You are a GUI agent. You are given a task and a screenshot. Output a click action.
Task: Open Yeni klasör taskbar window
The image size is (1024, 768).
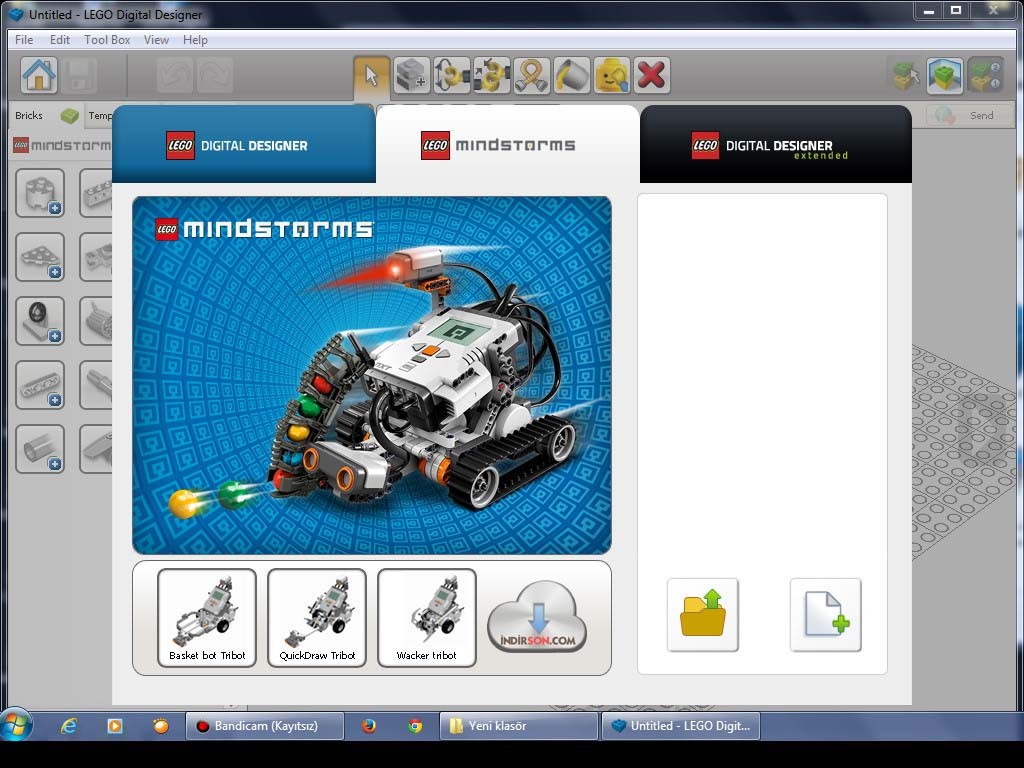[x=519, y=726]
